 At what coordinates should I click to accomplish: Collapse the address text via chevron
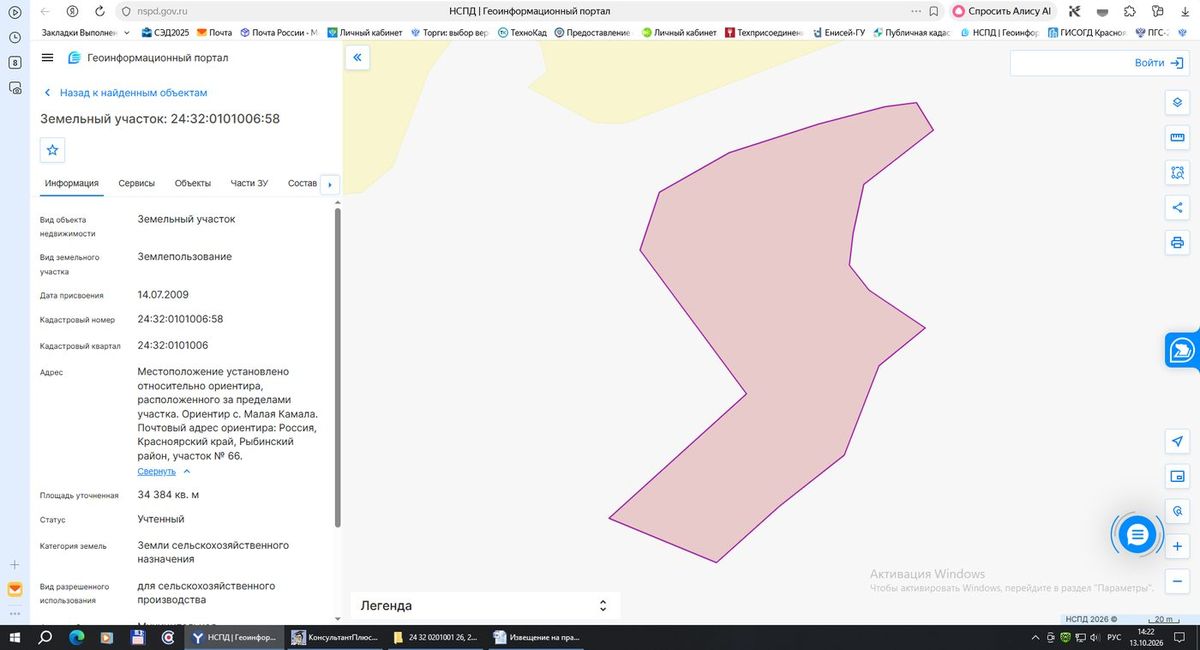coord(187,471)
